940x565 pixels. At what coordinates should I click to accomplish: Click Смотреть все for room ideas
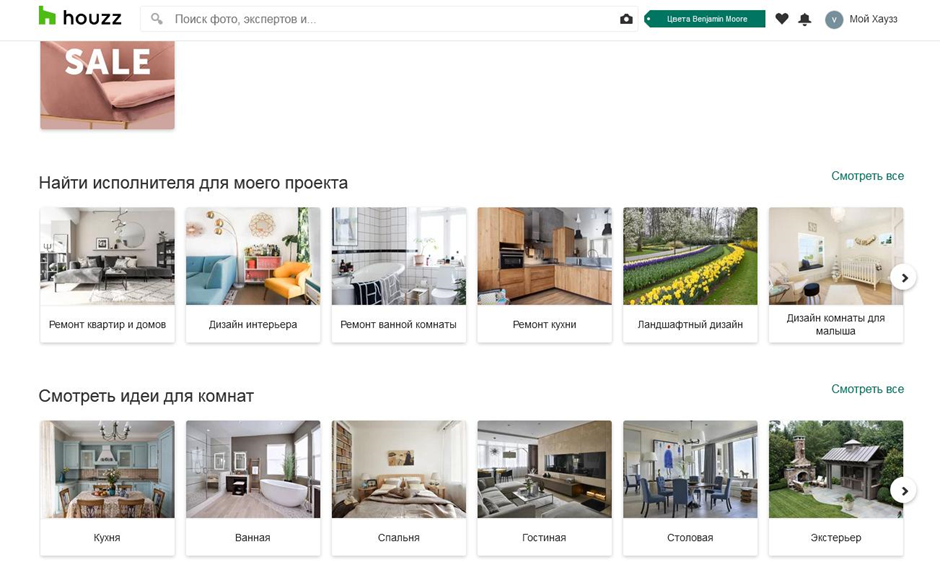(867, 389)
